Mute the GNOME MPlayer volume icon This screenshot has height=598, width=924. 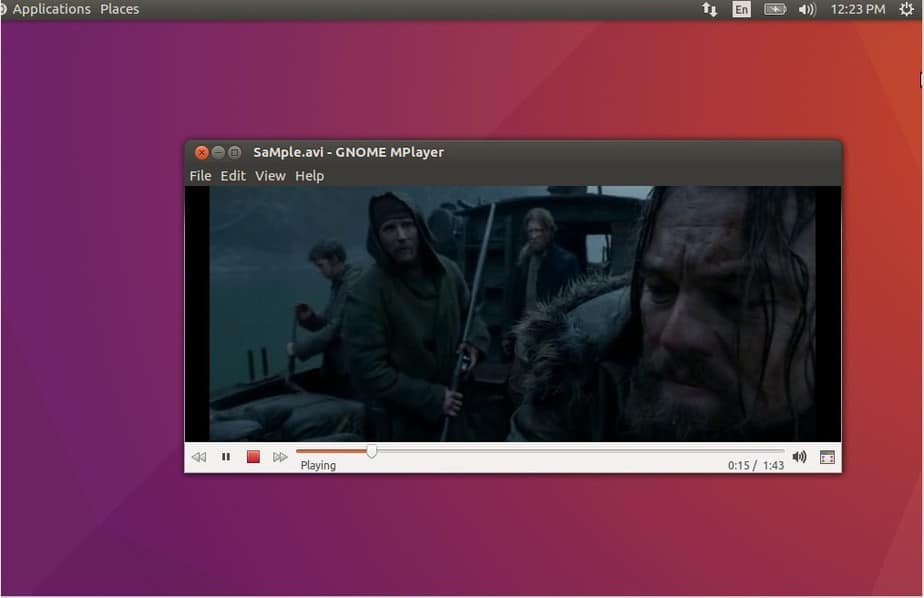point(799,457)
